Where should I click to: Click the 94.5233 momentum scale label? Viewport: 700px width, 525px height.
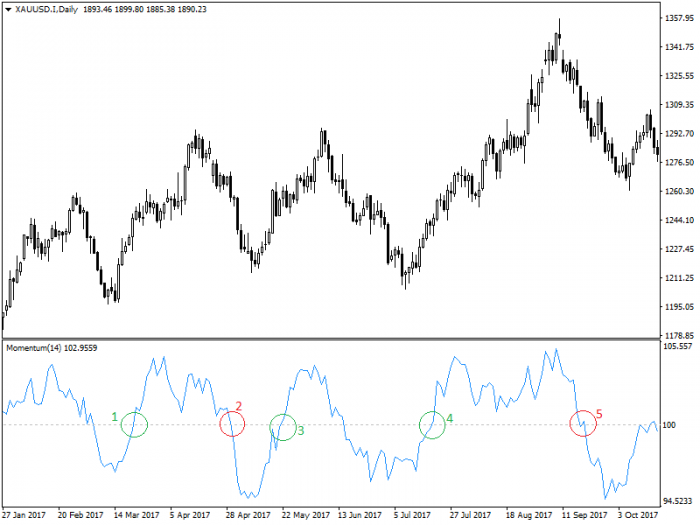(678, 501)
